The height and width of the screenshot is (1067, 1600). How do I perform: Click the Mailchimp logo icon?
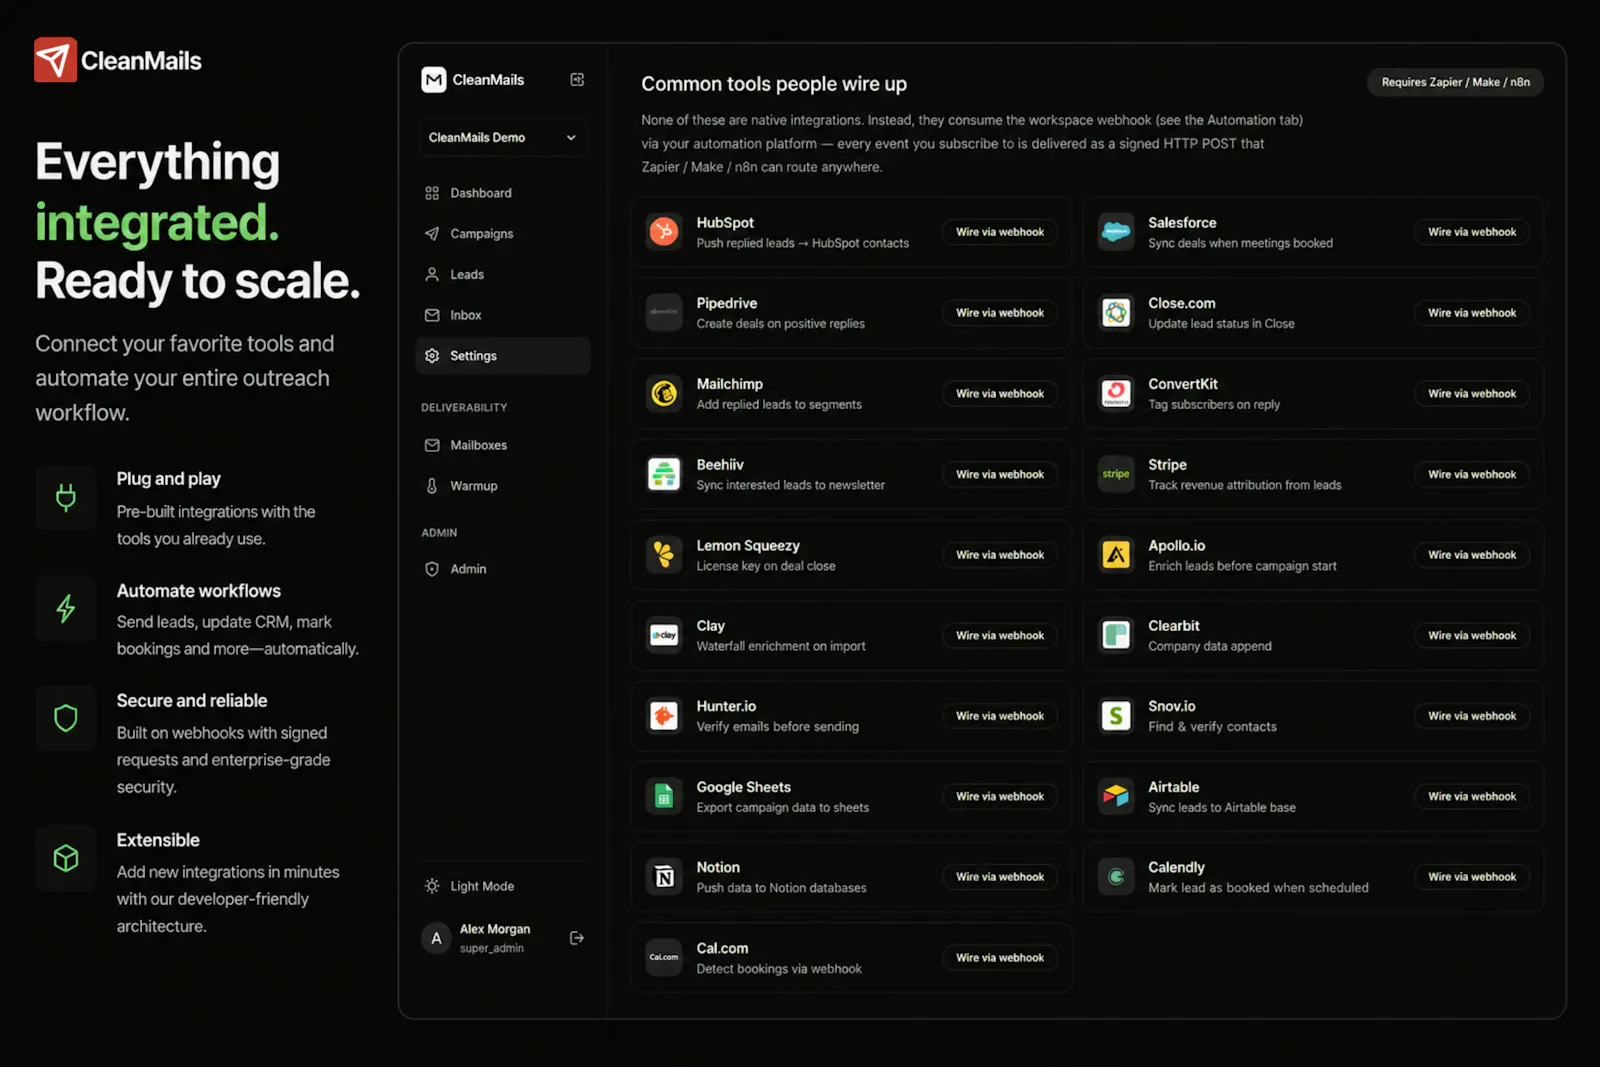664,394
